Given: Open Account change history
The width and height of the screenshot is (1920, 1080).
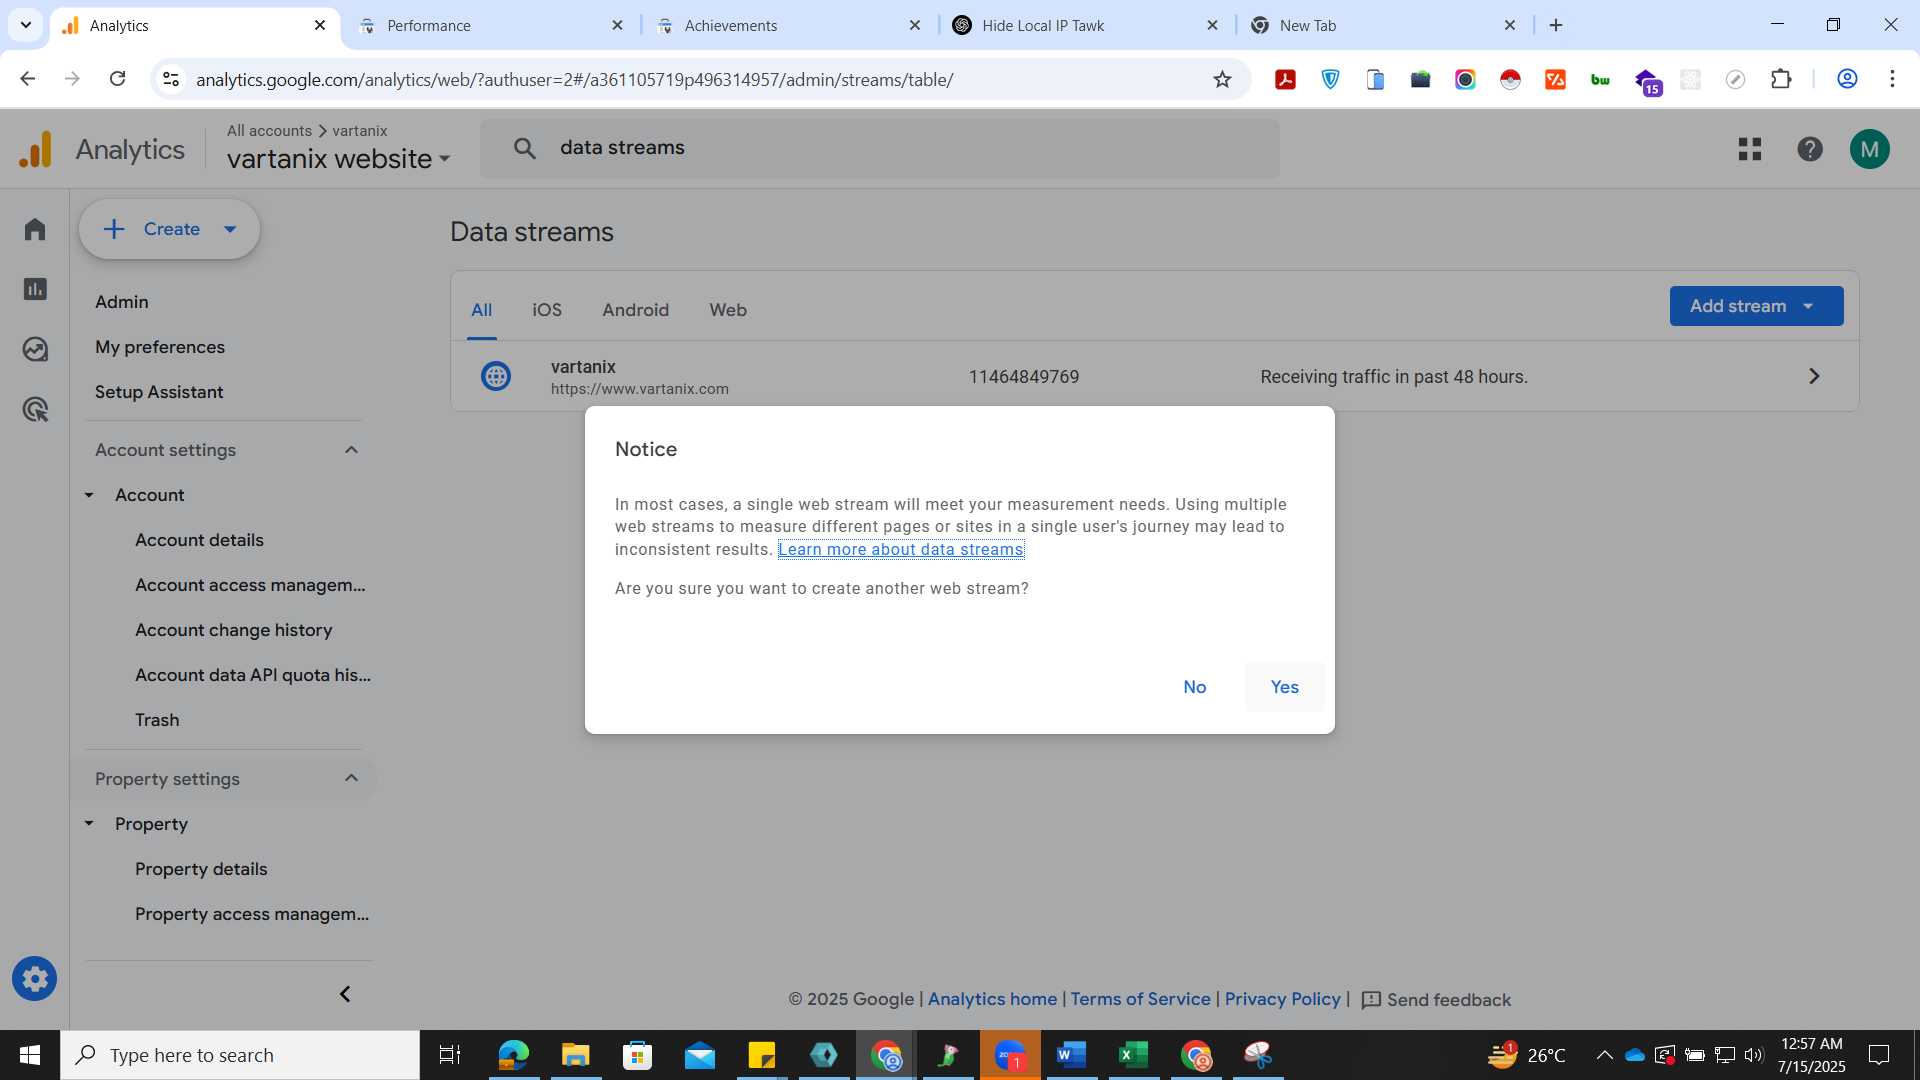Looking at the screenshot, I should click(233, 630).
